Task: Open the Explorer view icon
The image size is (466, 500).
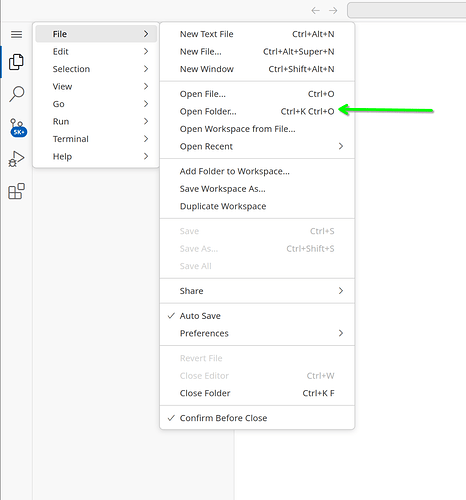Action: 16,62
